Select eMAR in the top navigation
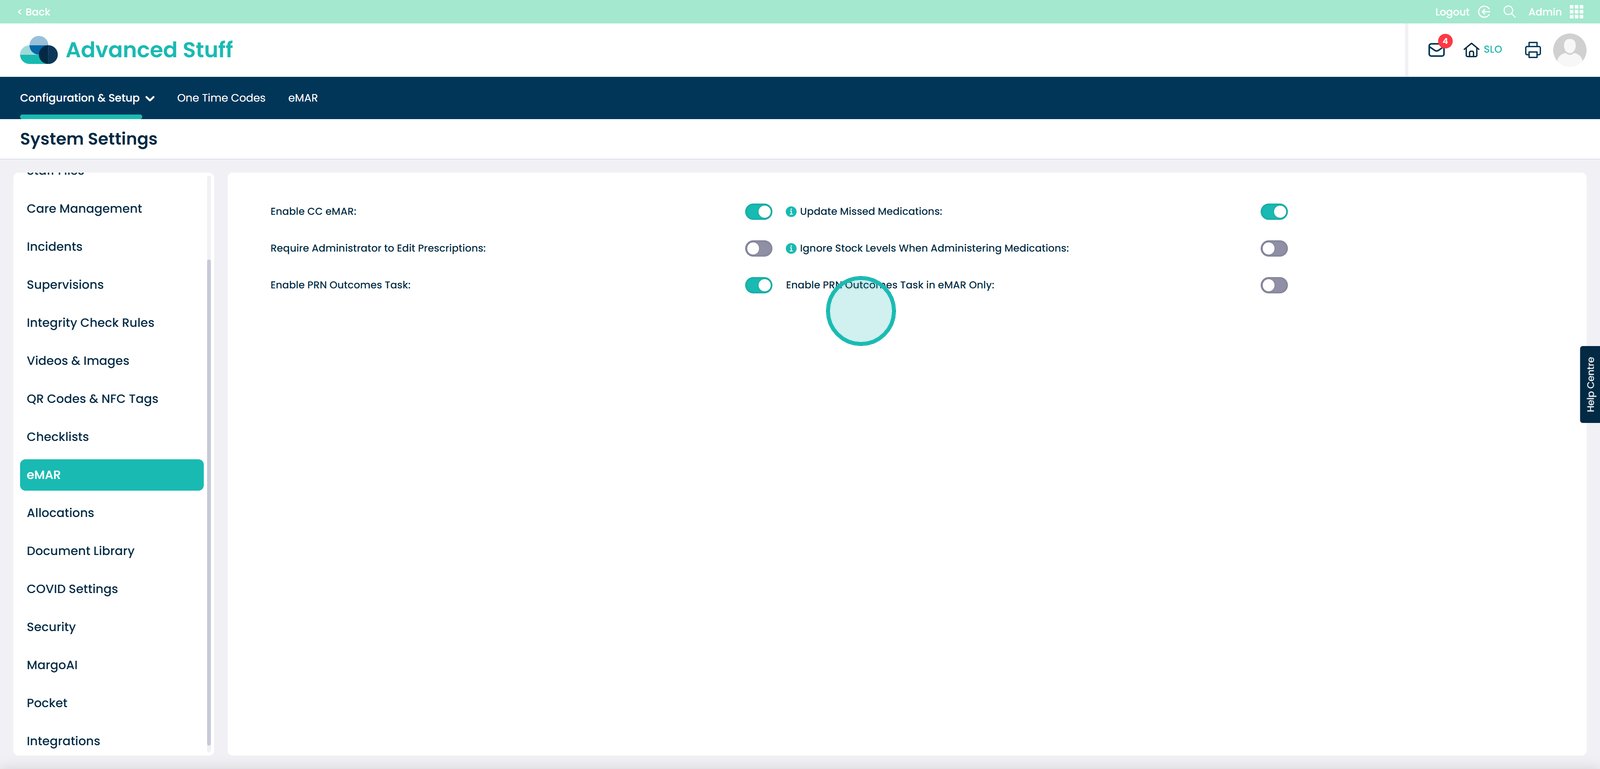1600x769 pixels. point(303,98)
